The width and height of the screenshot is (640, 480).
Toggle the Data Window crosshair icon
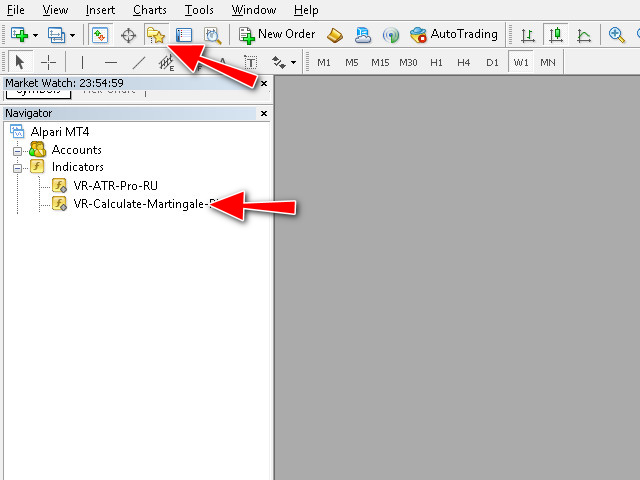128,35
